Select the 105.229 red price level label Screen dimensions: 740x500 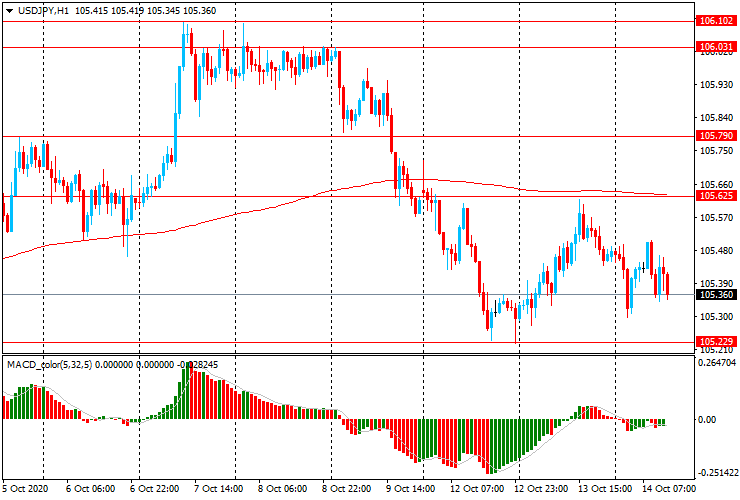tap(716, 341)
